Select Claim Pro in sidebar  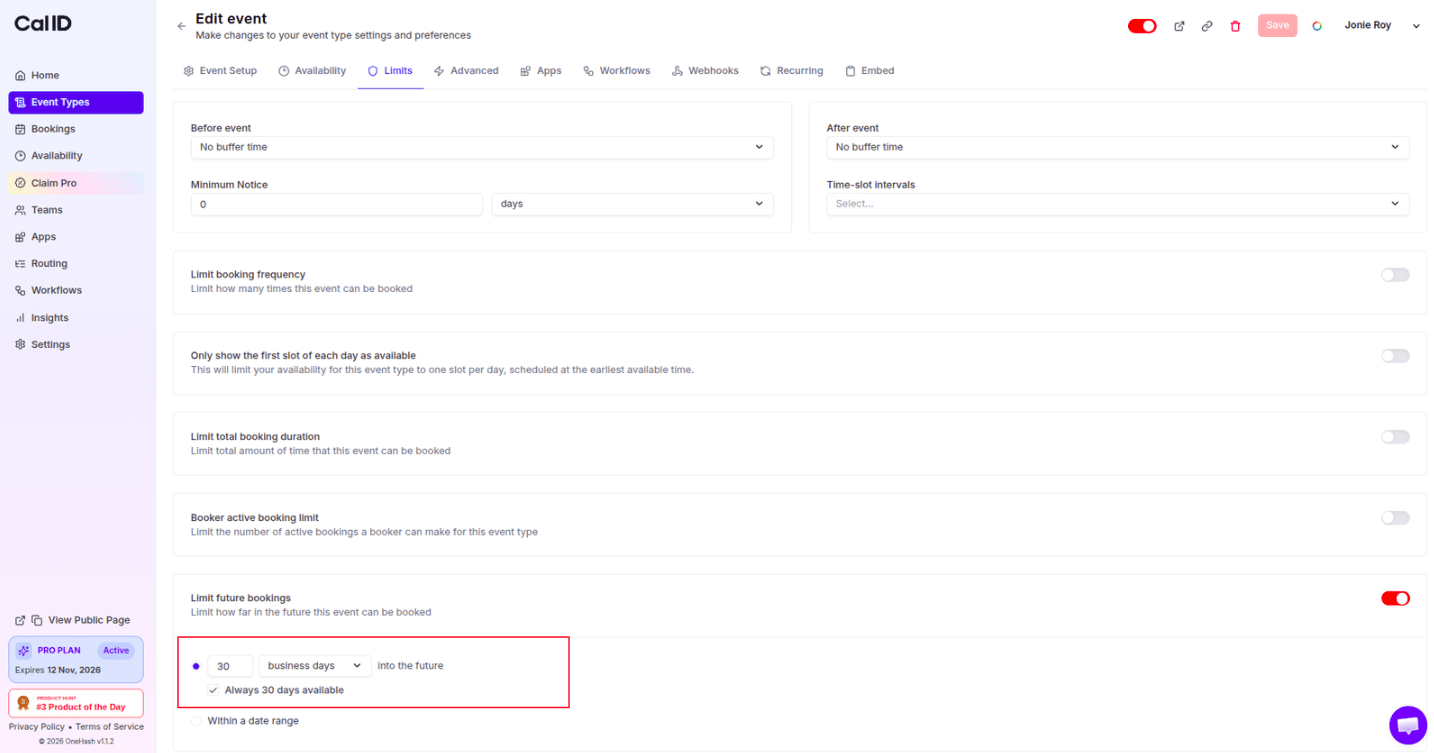tap(76, 183)
